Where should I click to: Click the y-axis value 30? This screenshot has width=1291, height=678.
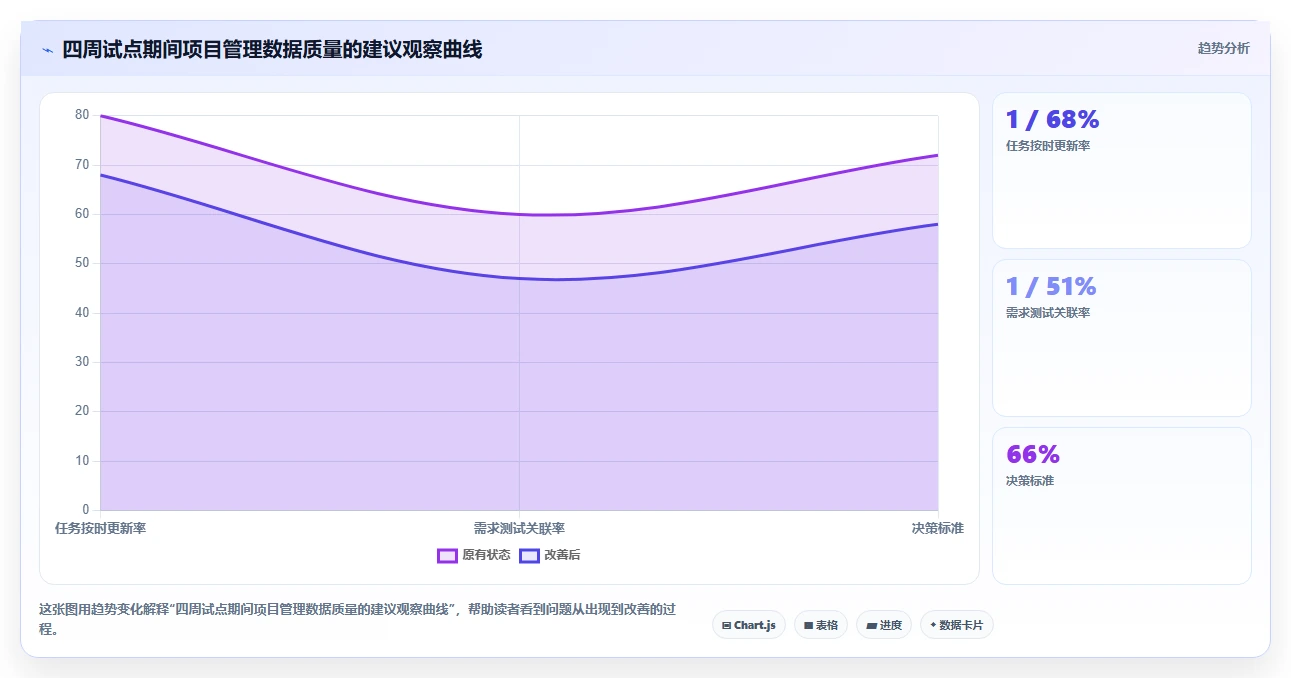pos(82,362)
